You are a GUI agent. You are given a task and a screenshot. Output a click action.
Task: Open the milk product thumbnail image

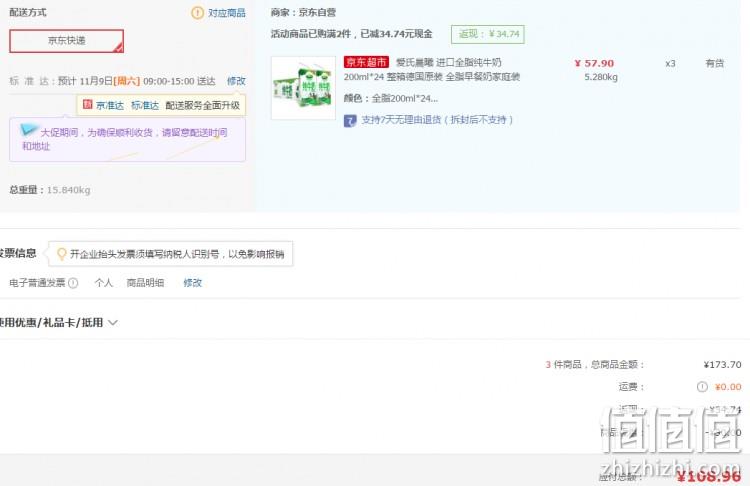[303, 88]
